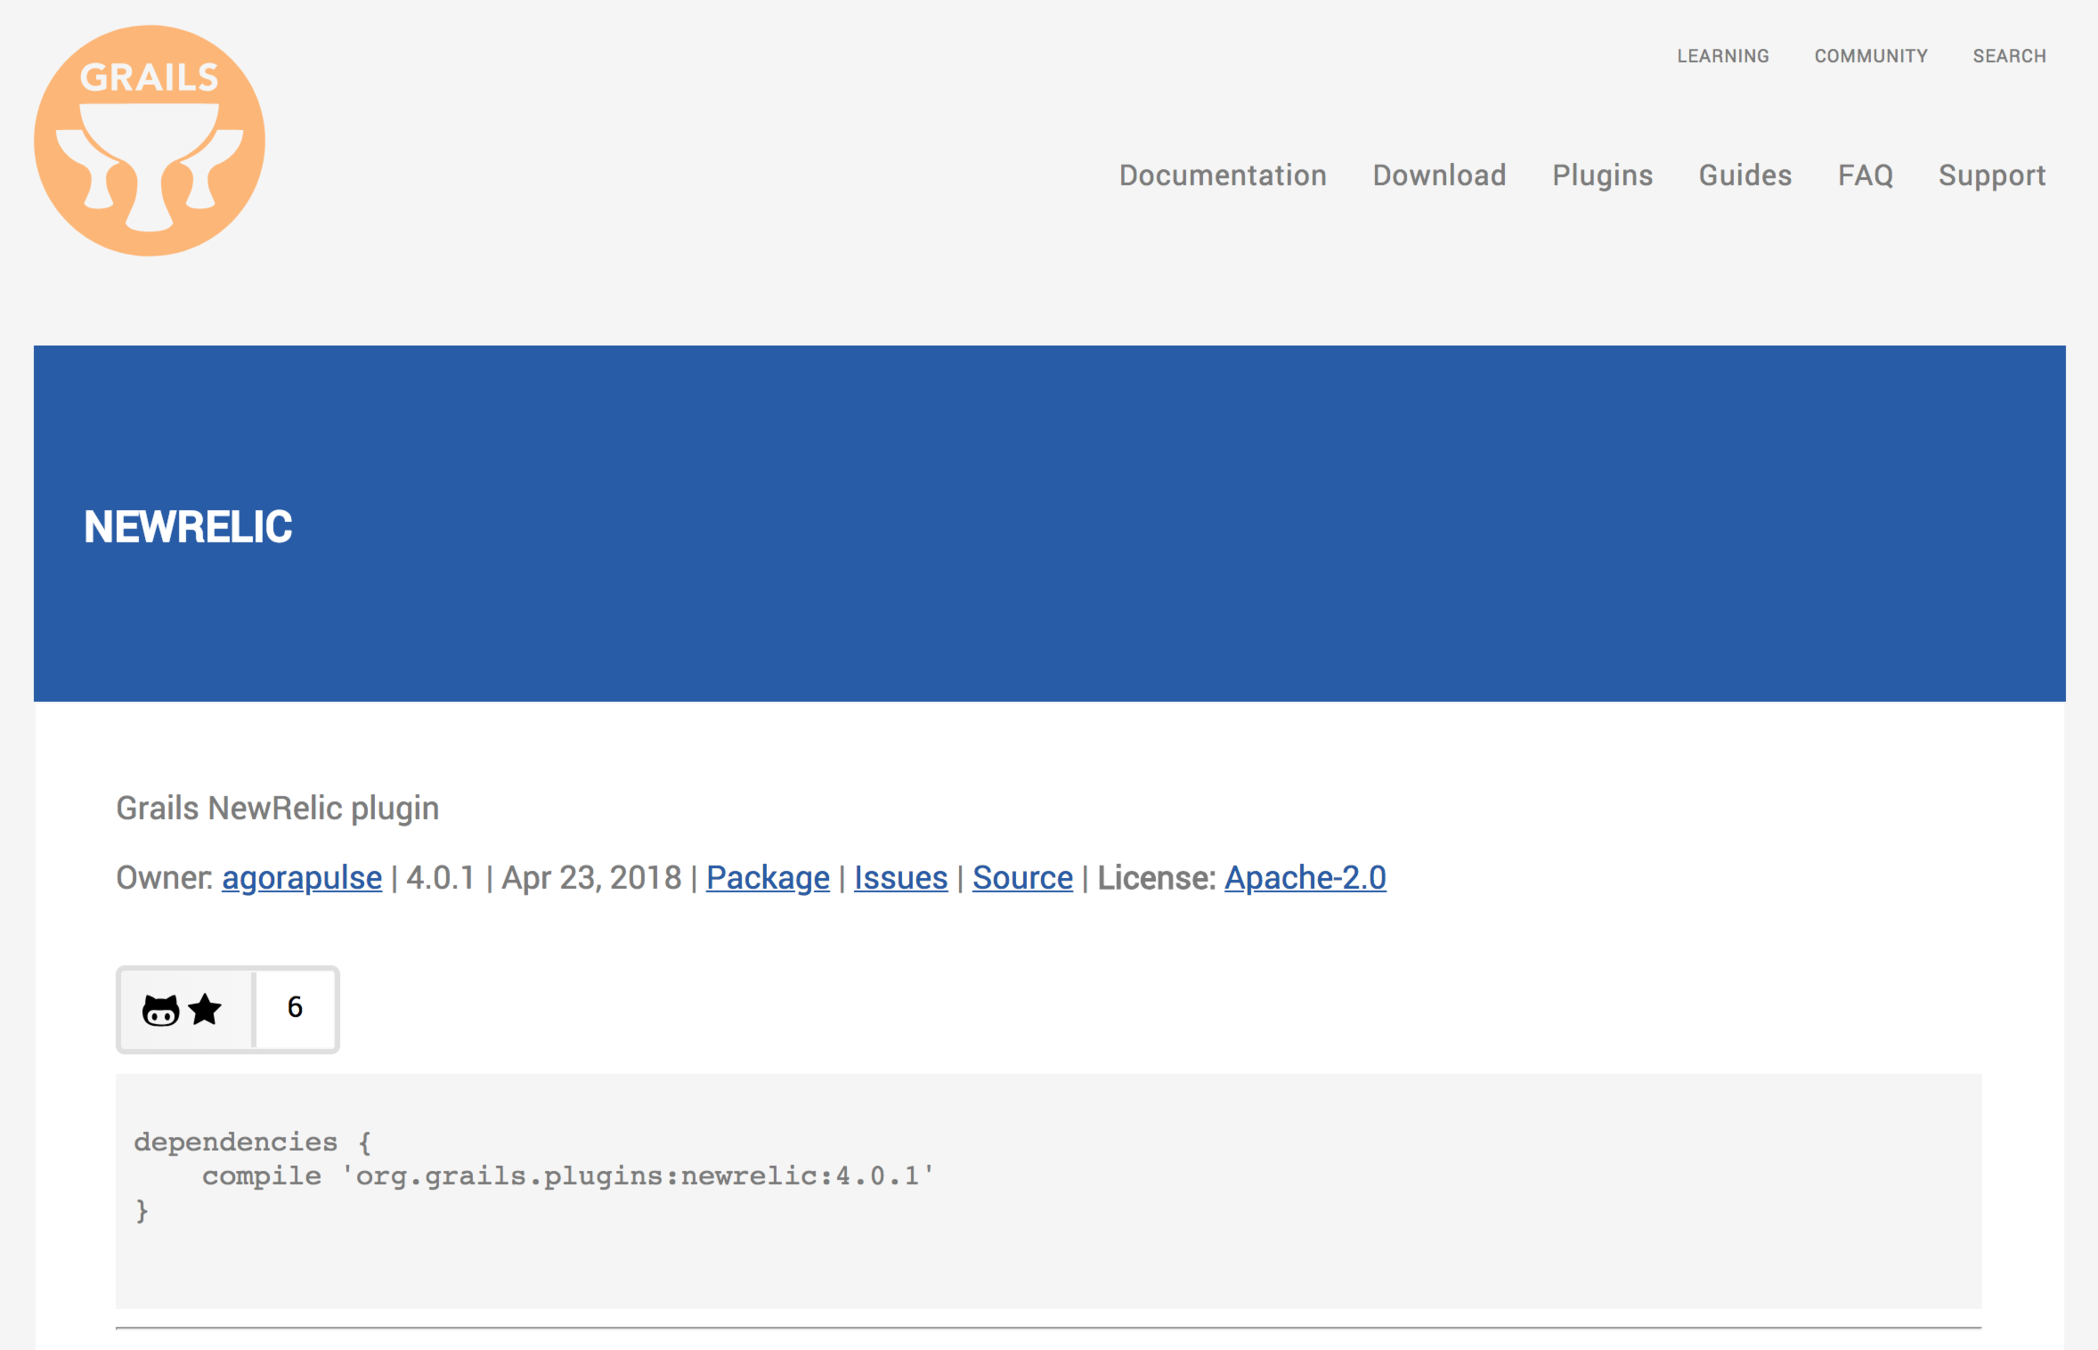Open the Apache-2.0 license link
Screen dimensions: 2098x1350
coord(1304,878)
